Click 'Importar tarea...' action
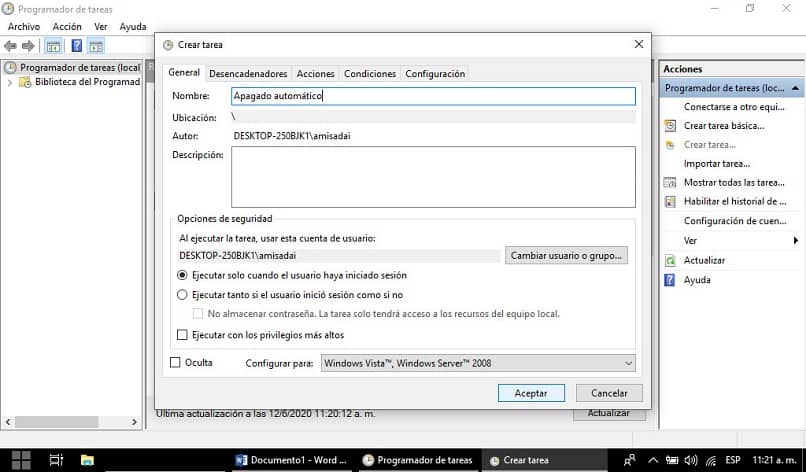806x472 pixels. 717,164
